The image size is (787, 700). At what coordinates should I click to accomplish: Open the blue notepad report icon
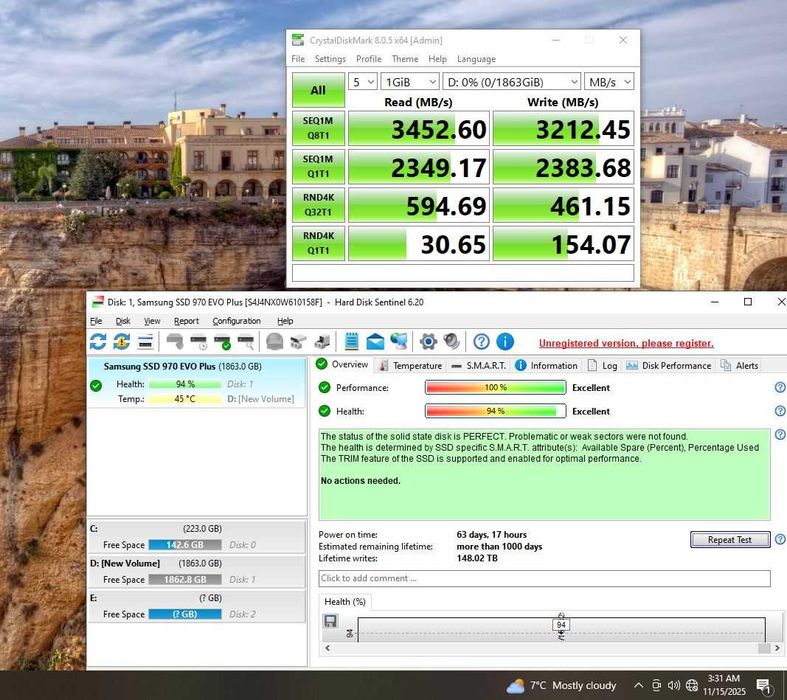click(352, 342)
